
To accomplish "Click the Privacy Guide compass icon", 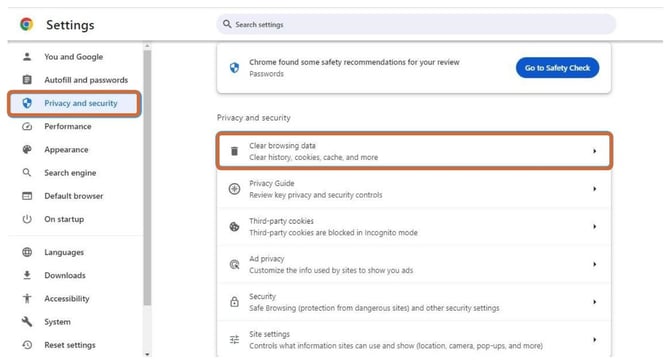I will [x=234, y=188].
